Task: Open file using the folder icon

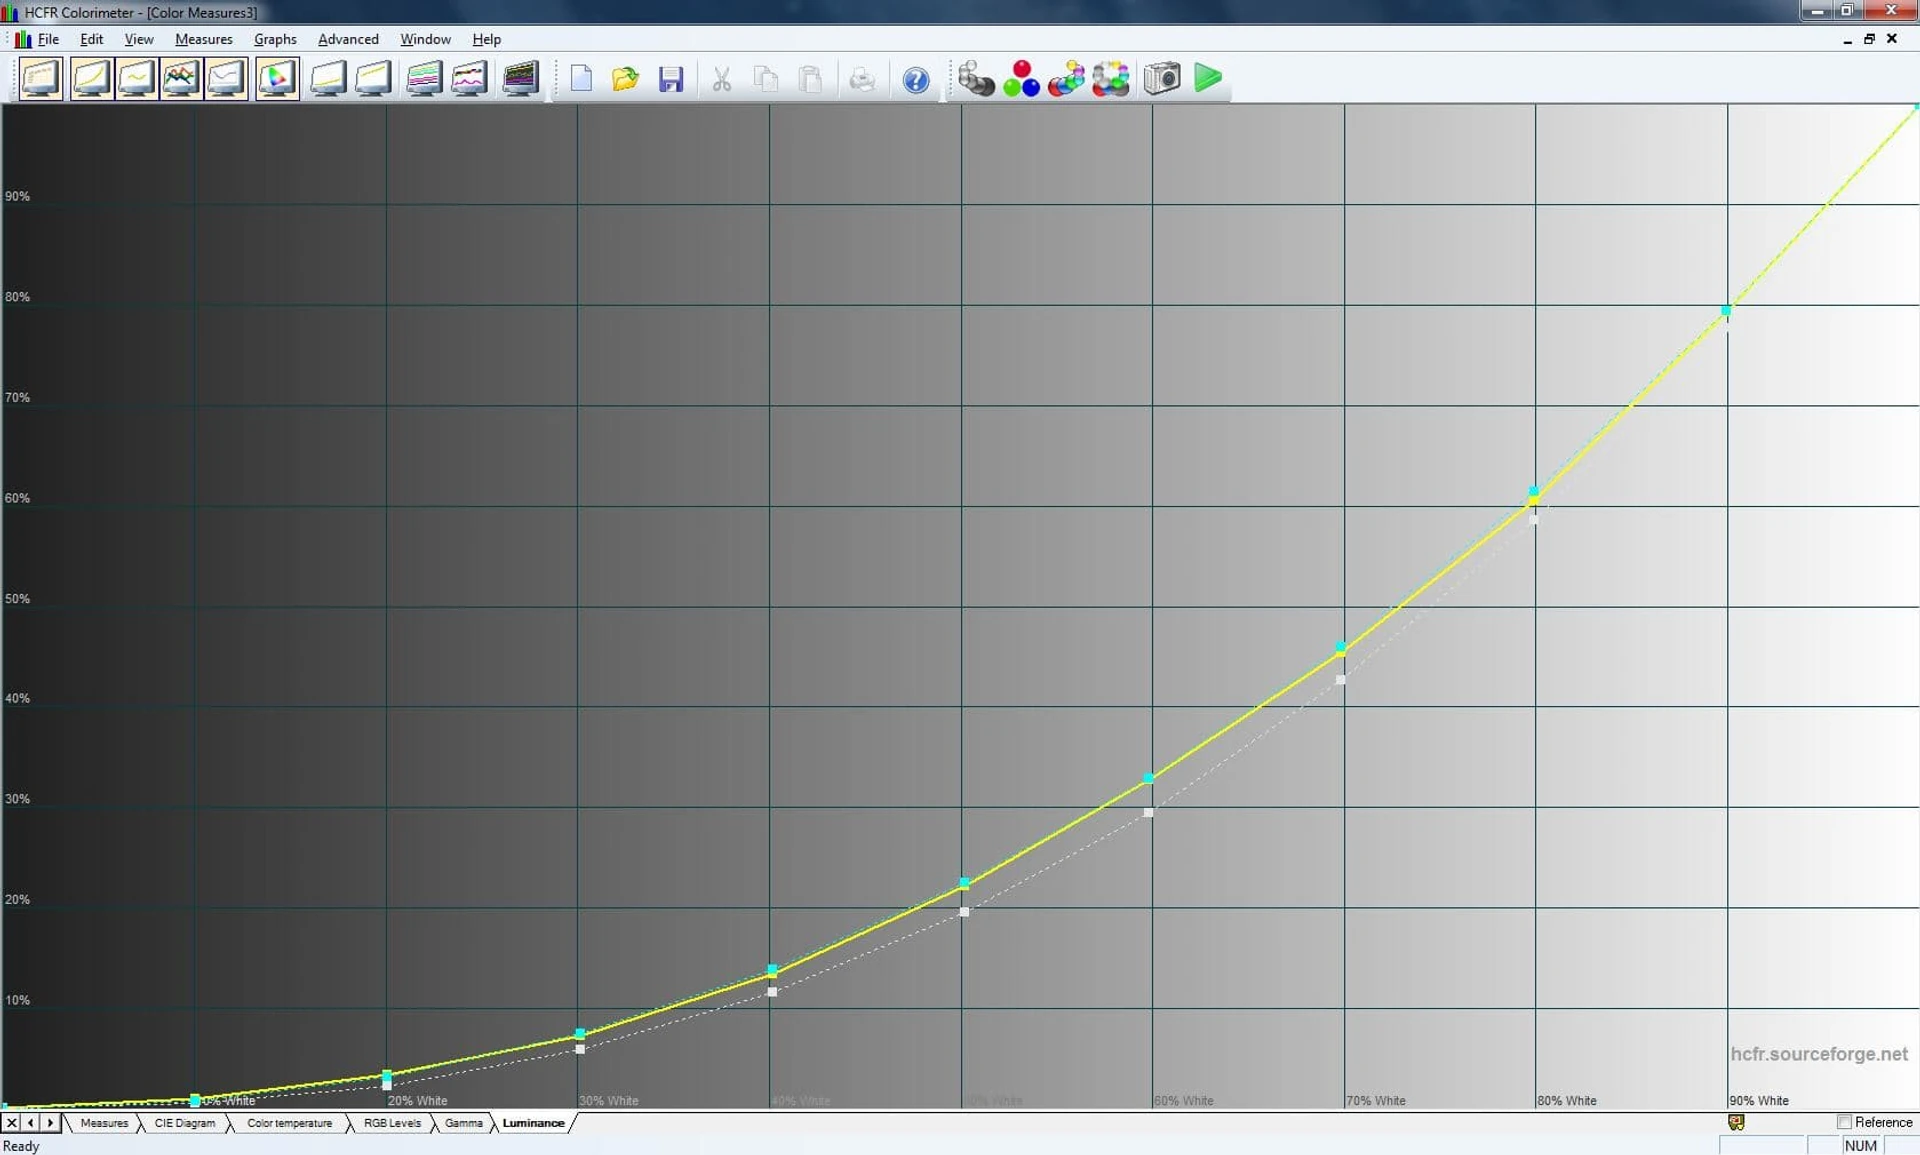Action: pyautogui.click(x=625, y=79)
